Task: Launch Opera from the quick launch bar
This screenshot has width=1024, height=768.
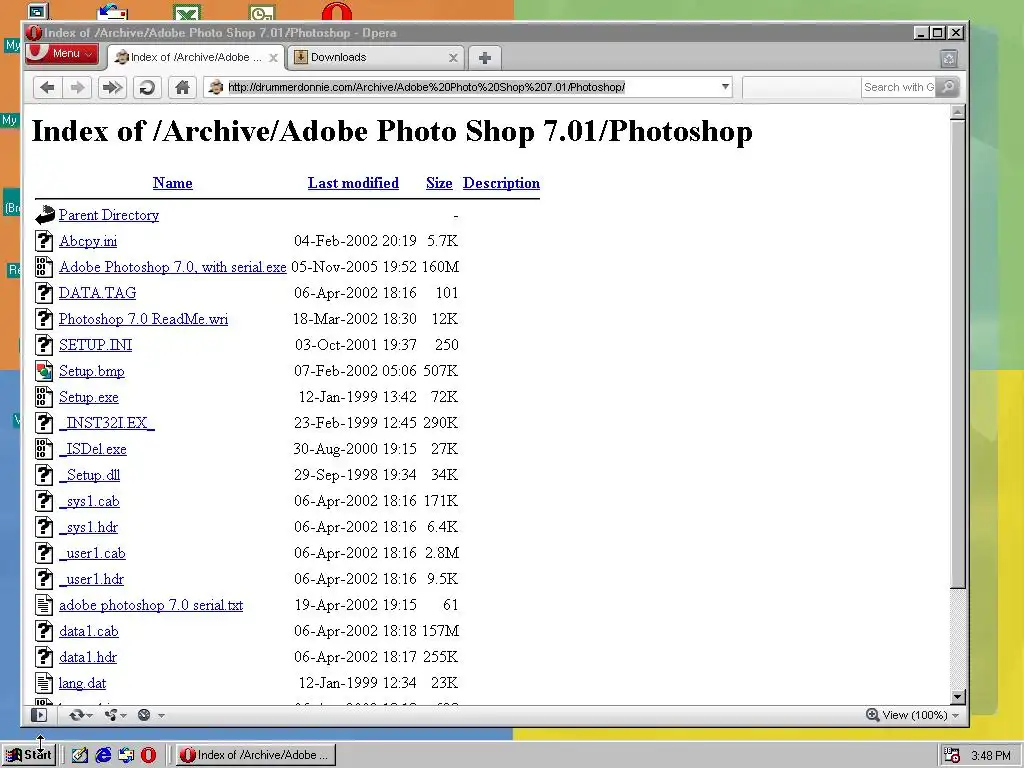Action: click(149, 755)
